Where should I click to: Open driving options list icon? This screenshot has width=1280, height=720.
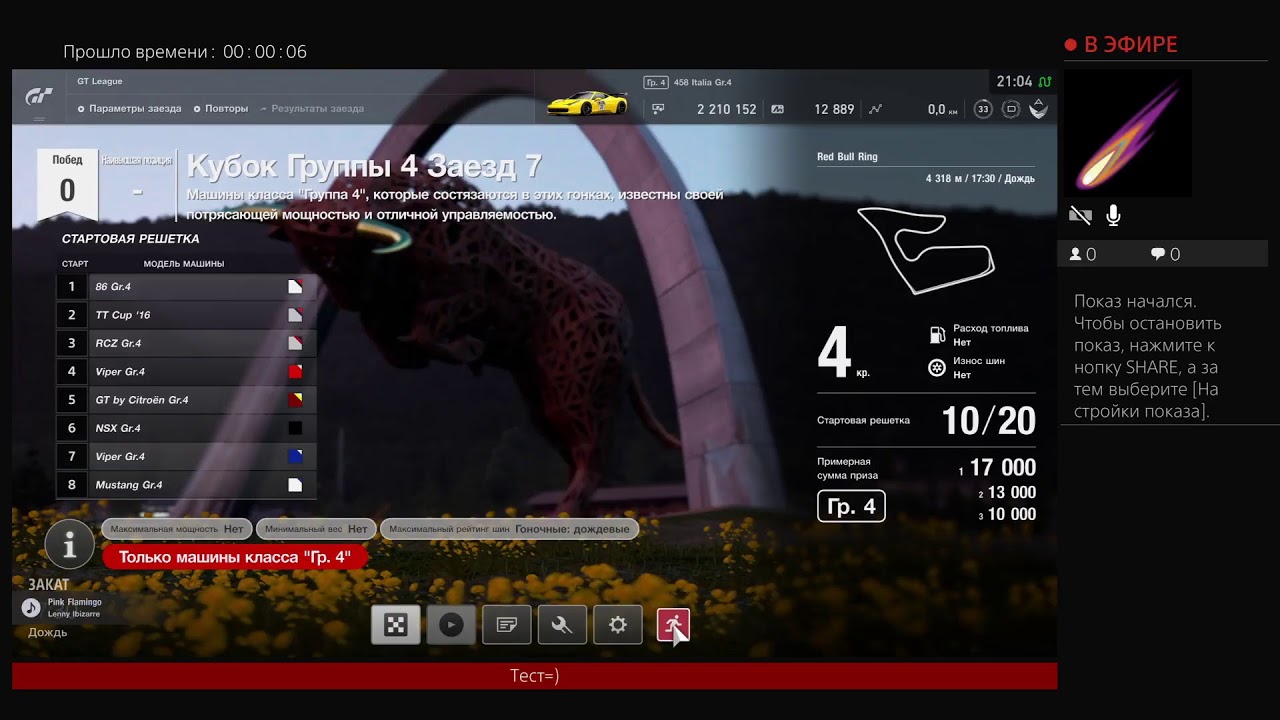tap(507, 625)
